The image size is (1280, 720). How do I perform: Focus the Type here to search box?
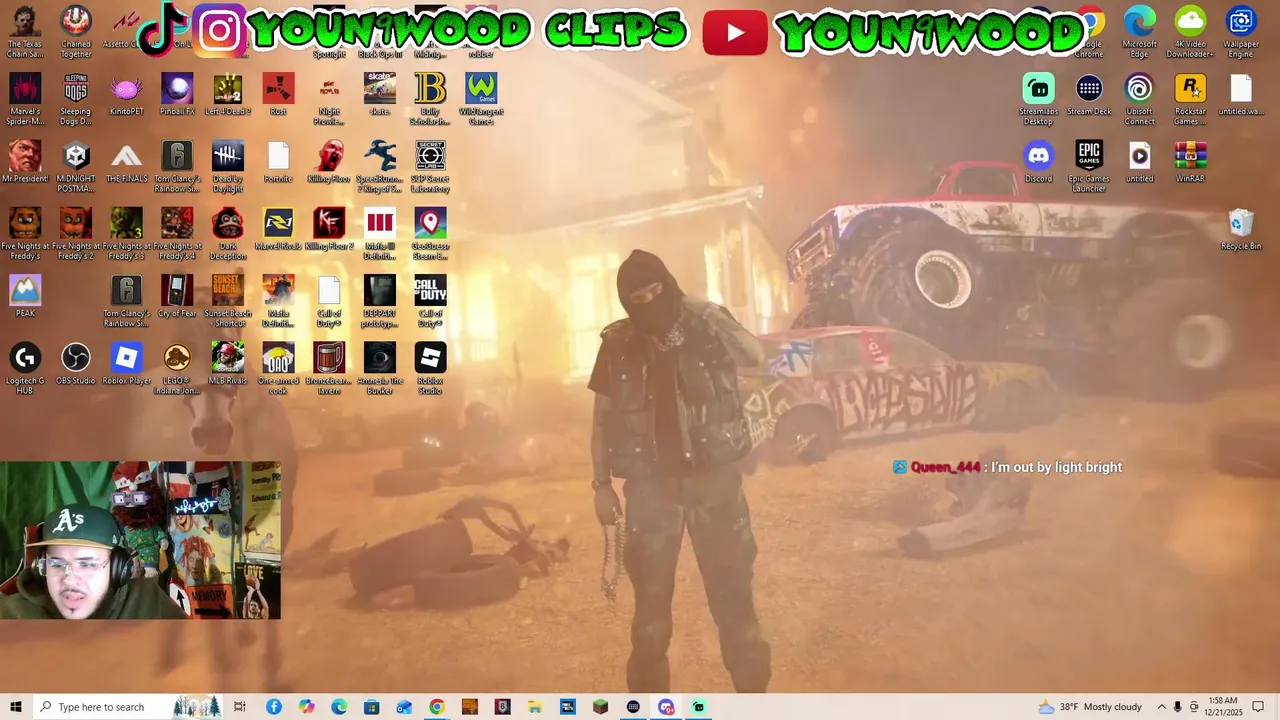(127, 707)
